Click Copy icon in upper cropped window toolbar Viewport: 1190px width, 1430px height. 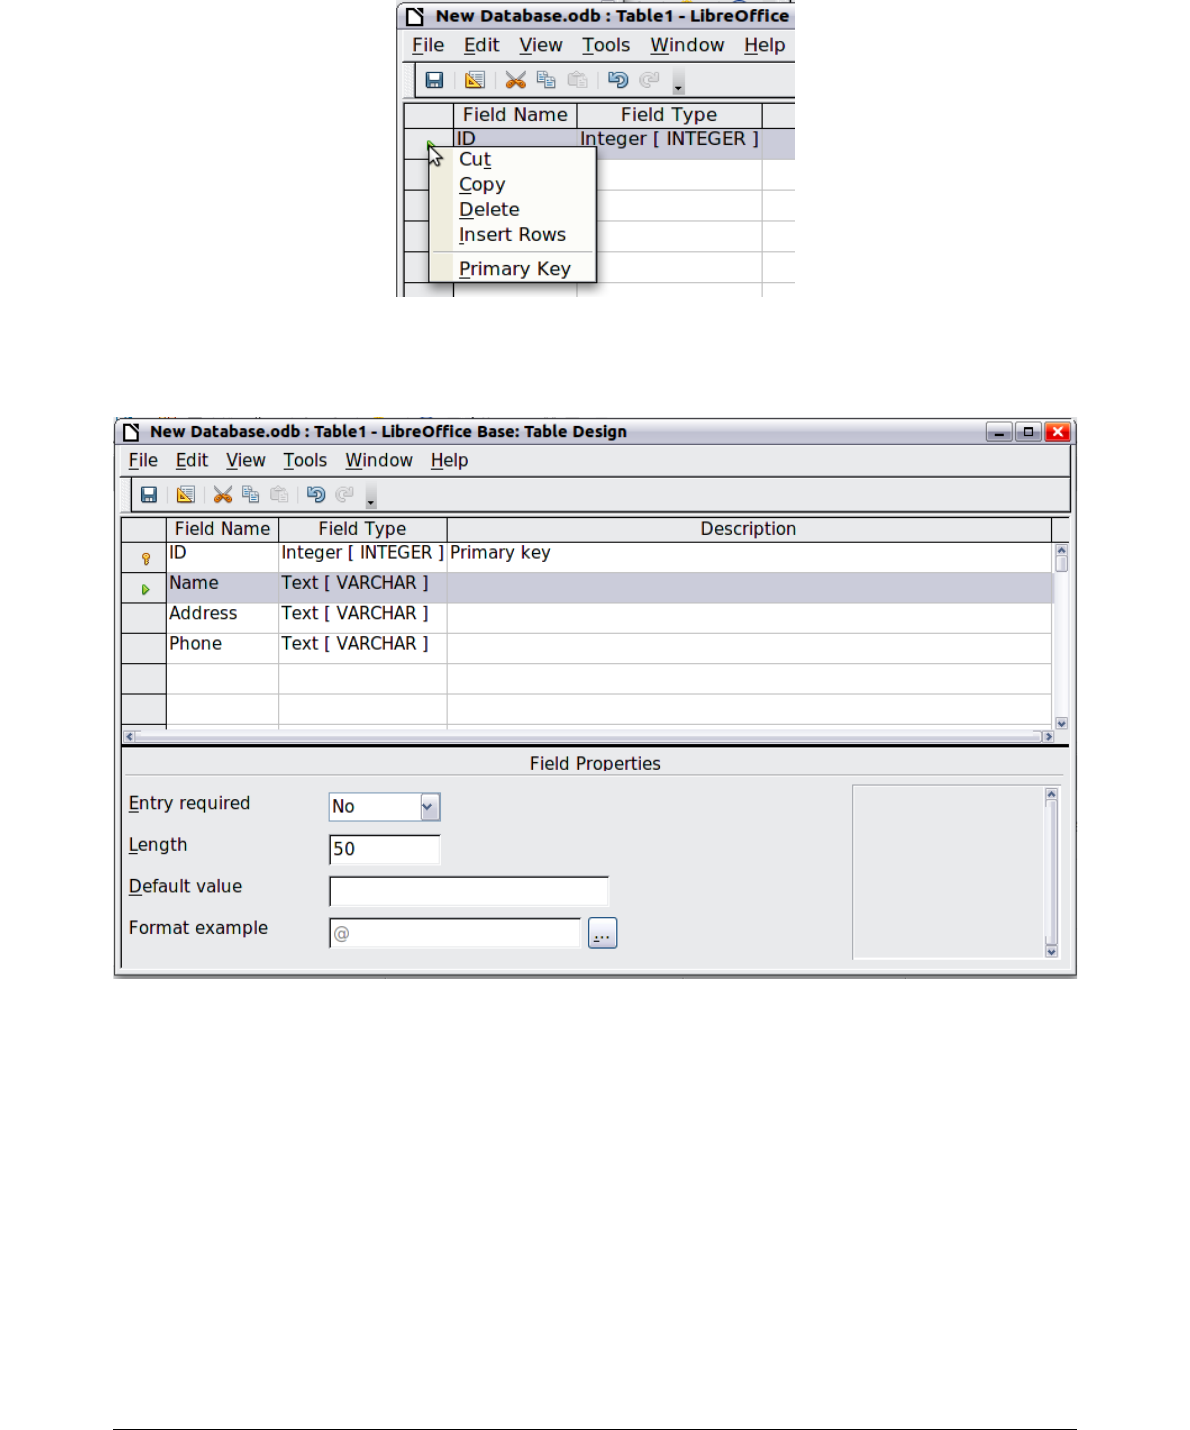(x=546, y=80)
